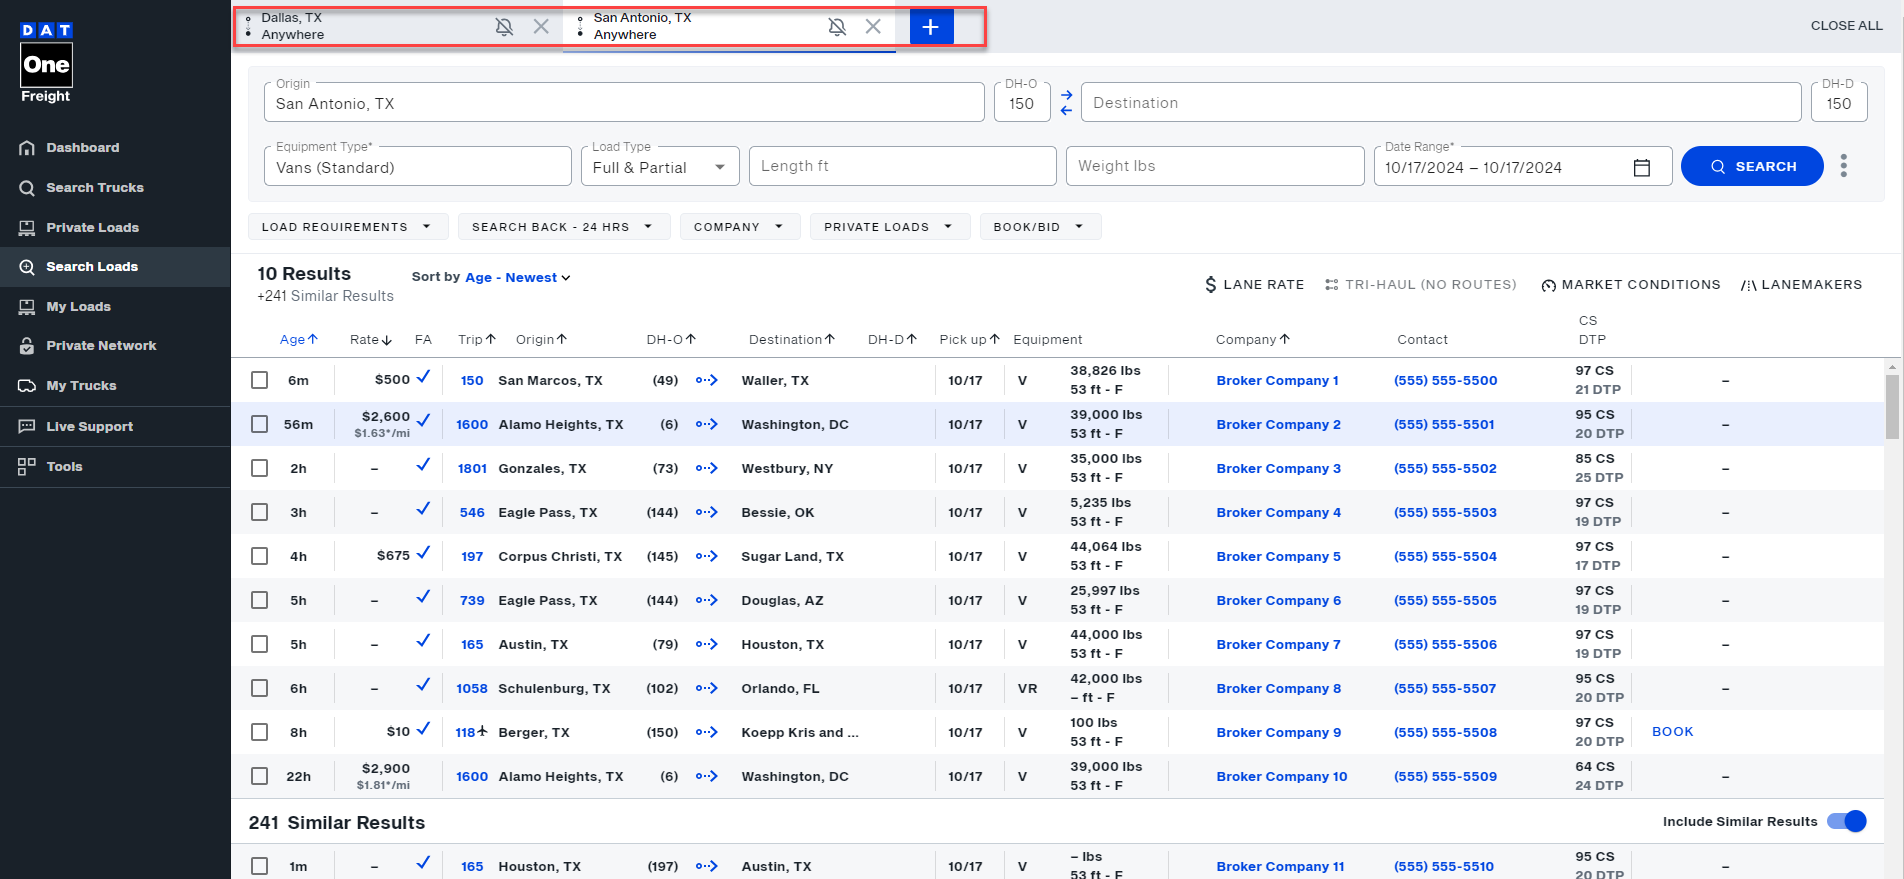Close the San Antonio, TX search tab

coord(873,27)
